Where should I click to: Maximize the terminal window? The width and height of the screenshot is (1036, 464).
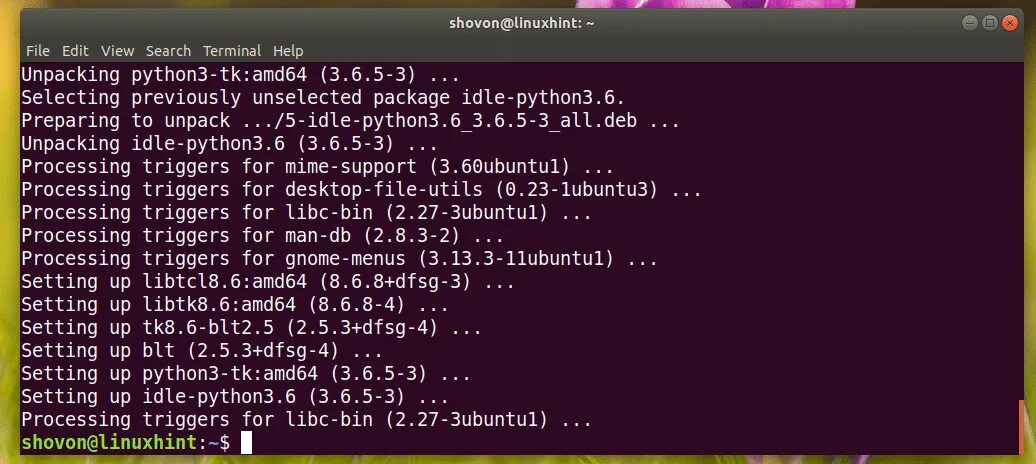click(x=989, y=23)
